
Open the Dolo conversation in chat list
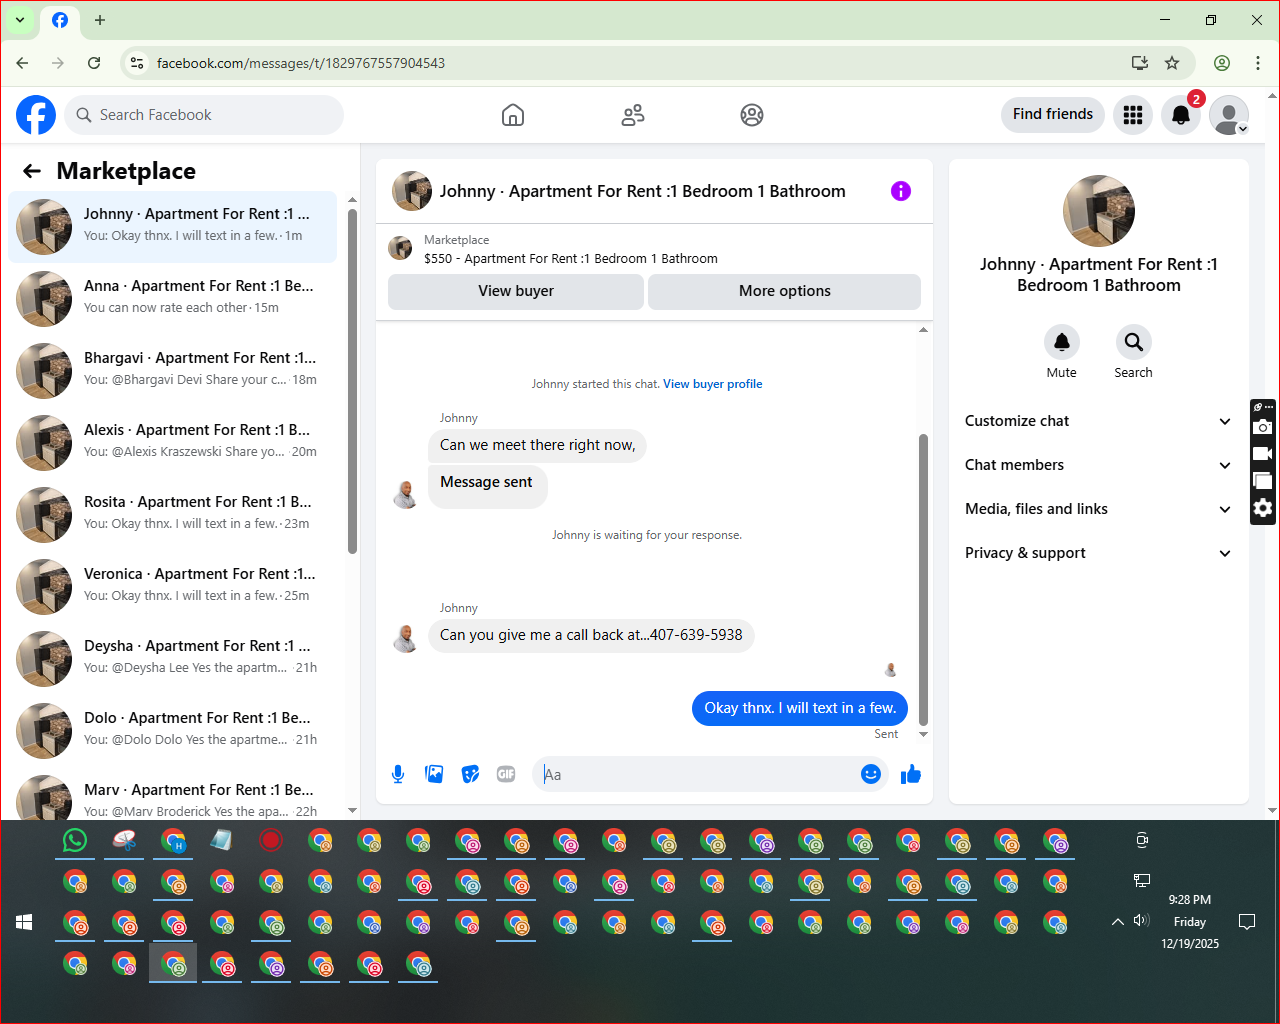point(173,731)
